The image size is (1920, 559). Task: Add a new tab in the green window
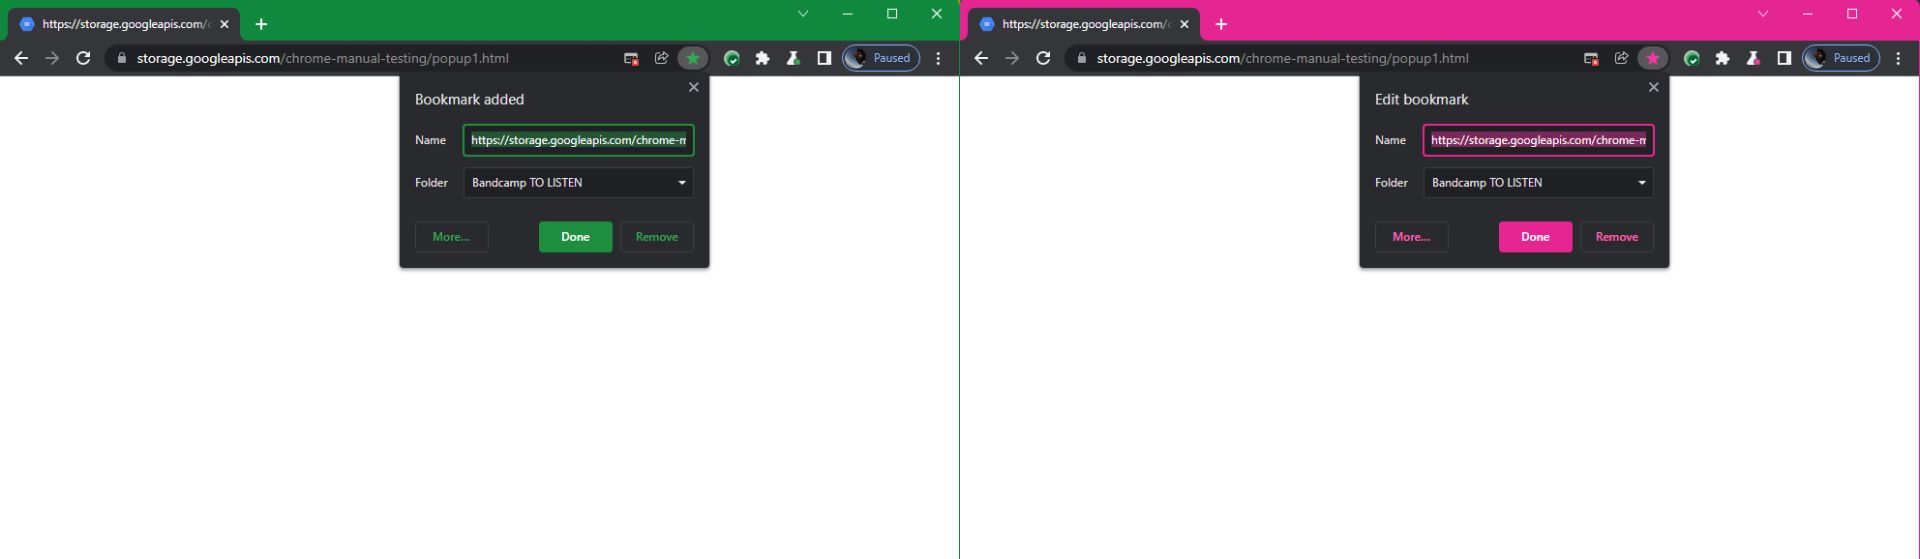(x=261, y=24)
